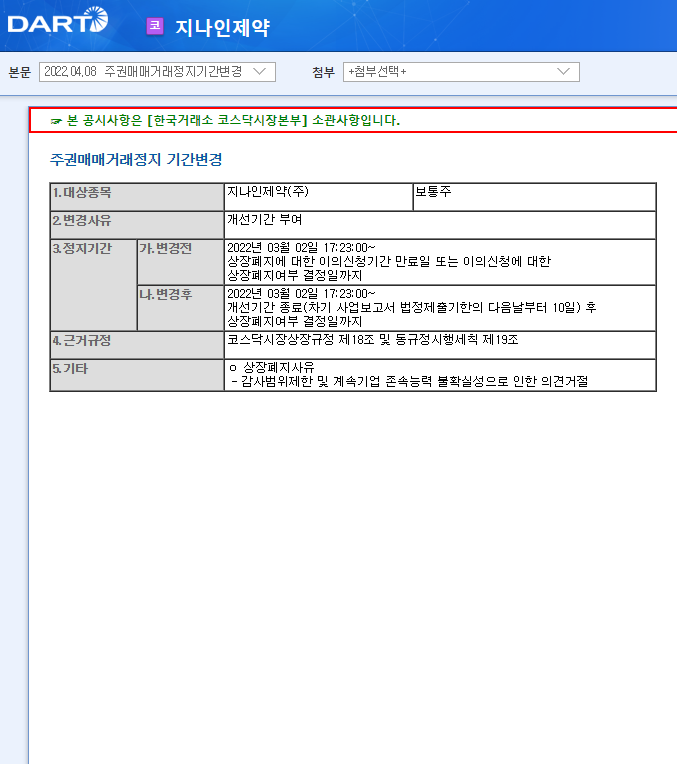Viewport: 677px width, 764px height.
Task: Click the 이의신청기간 만료일 line in 변경전
Action: (x=389, y=262)
